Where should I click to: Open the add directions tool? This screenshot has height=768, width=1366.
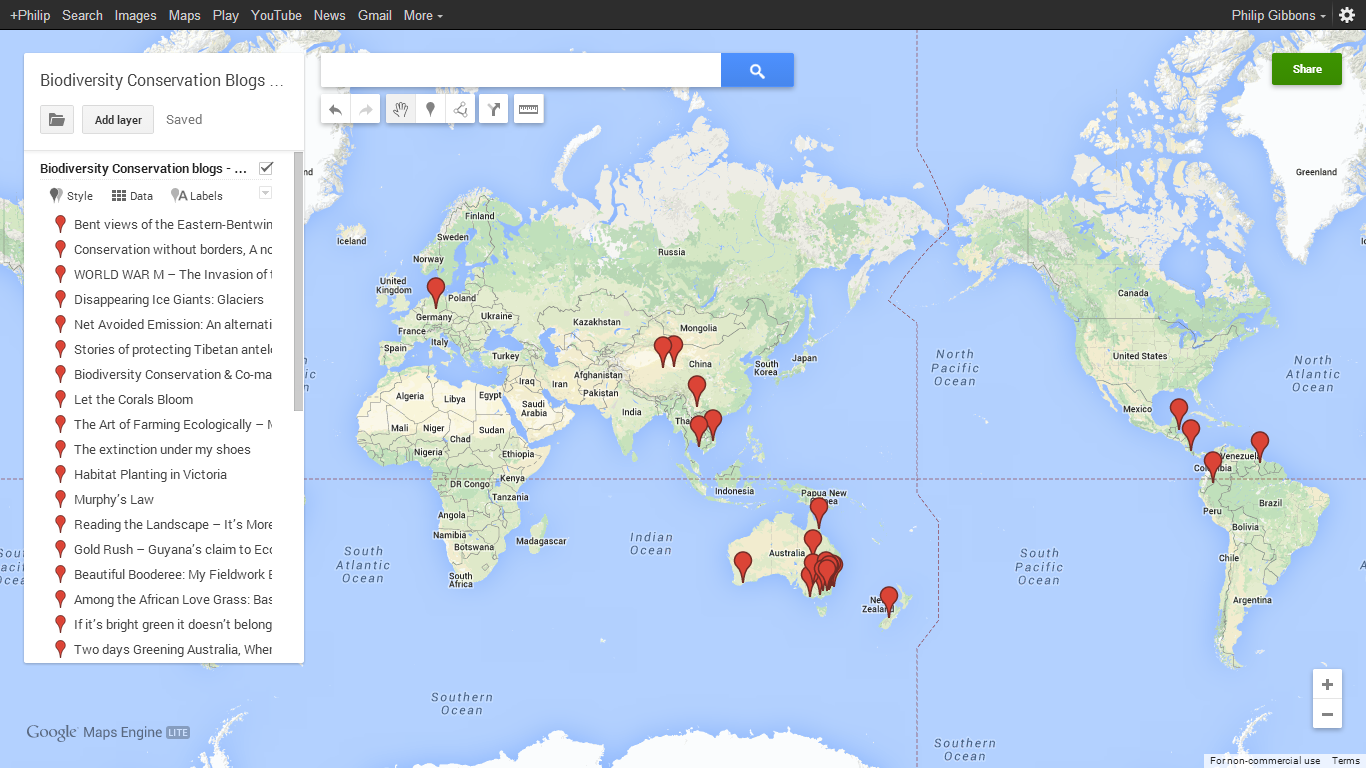(x=494, y=110)
